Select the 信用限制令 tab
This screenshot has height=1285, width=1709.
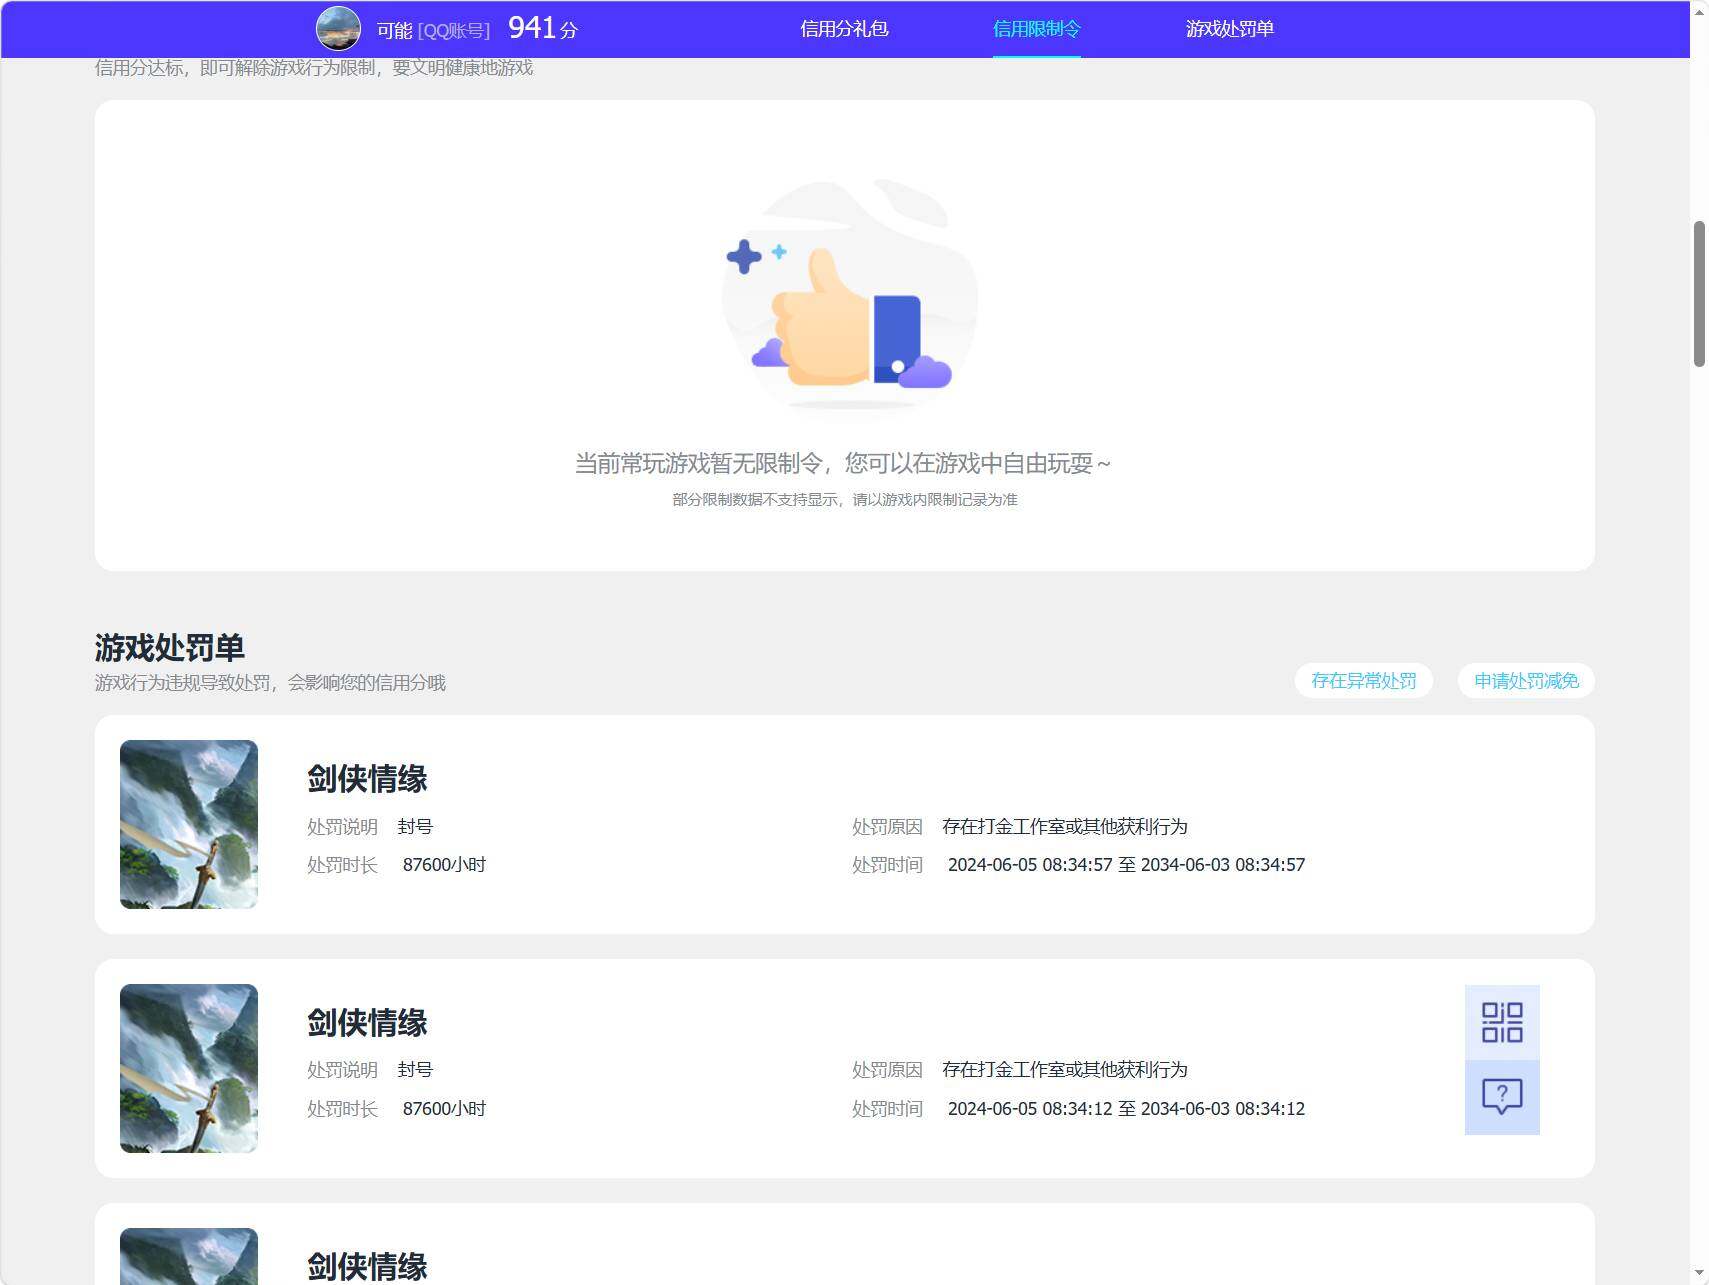(1036, 29)
